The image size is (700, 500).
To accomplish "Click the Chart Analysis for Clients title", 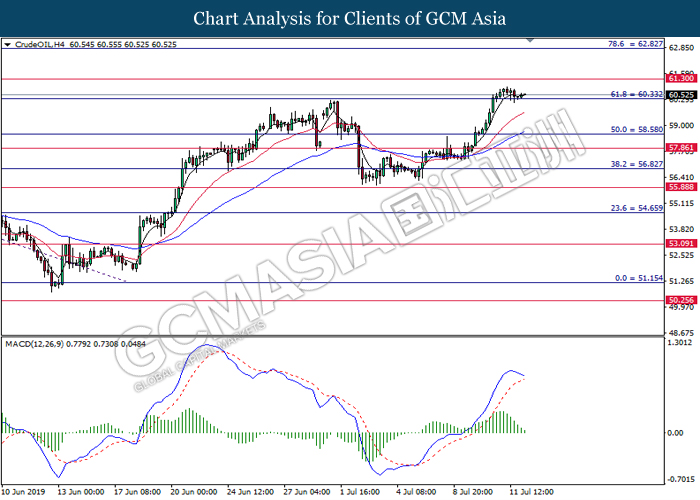I will point(350,19).
